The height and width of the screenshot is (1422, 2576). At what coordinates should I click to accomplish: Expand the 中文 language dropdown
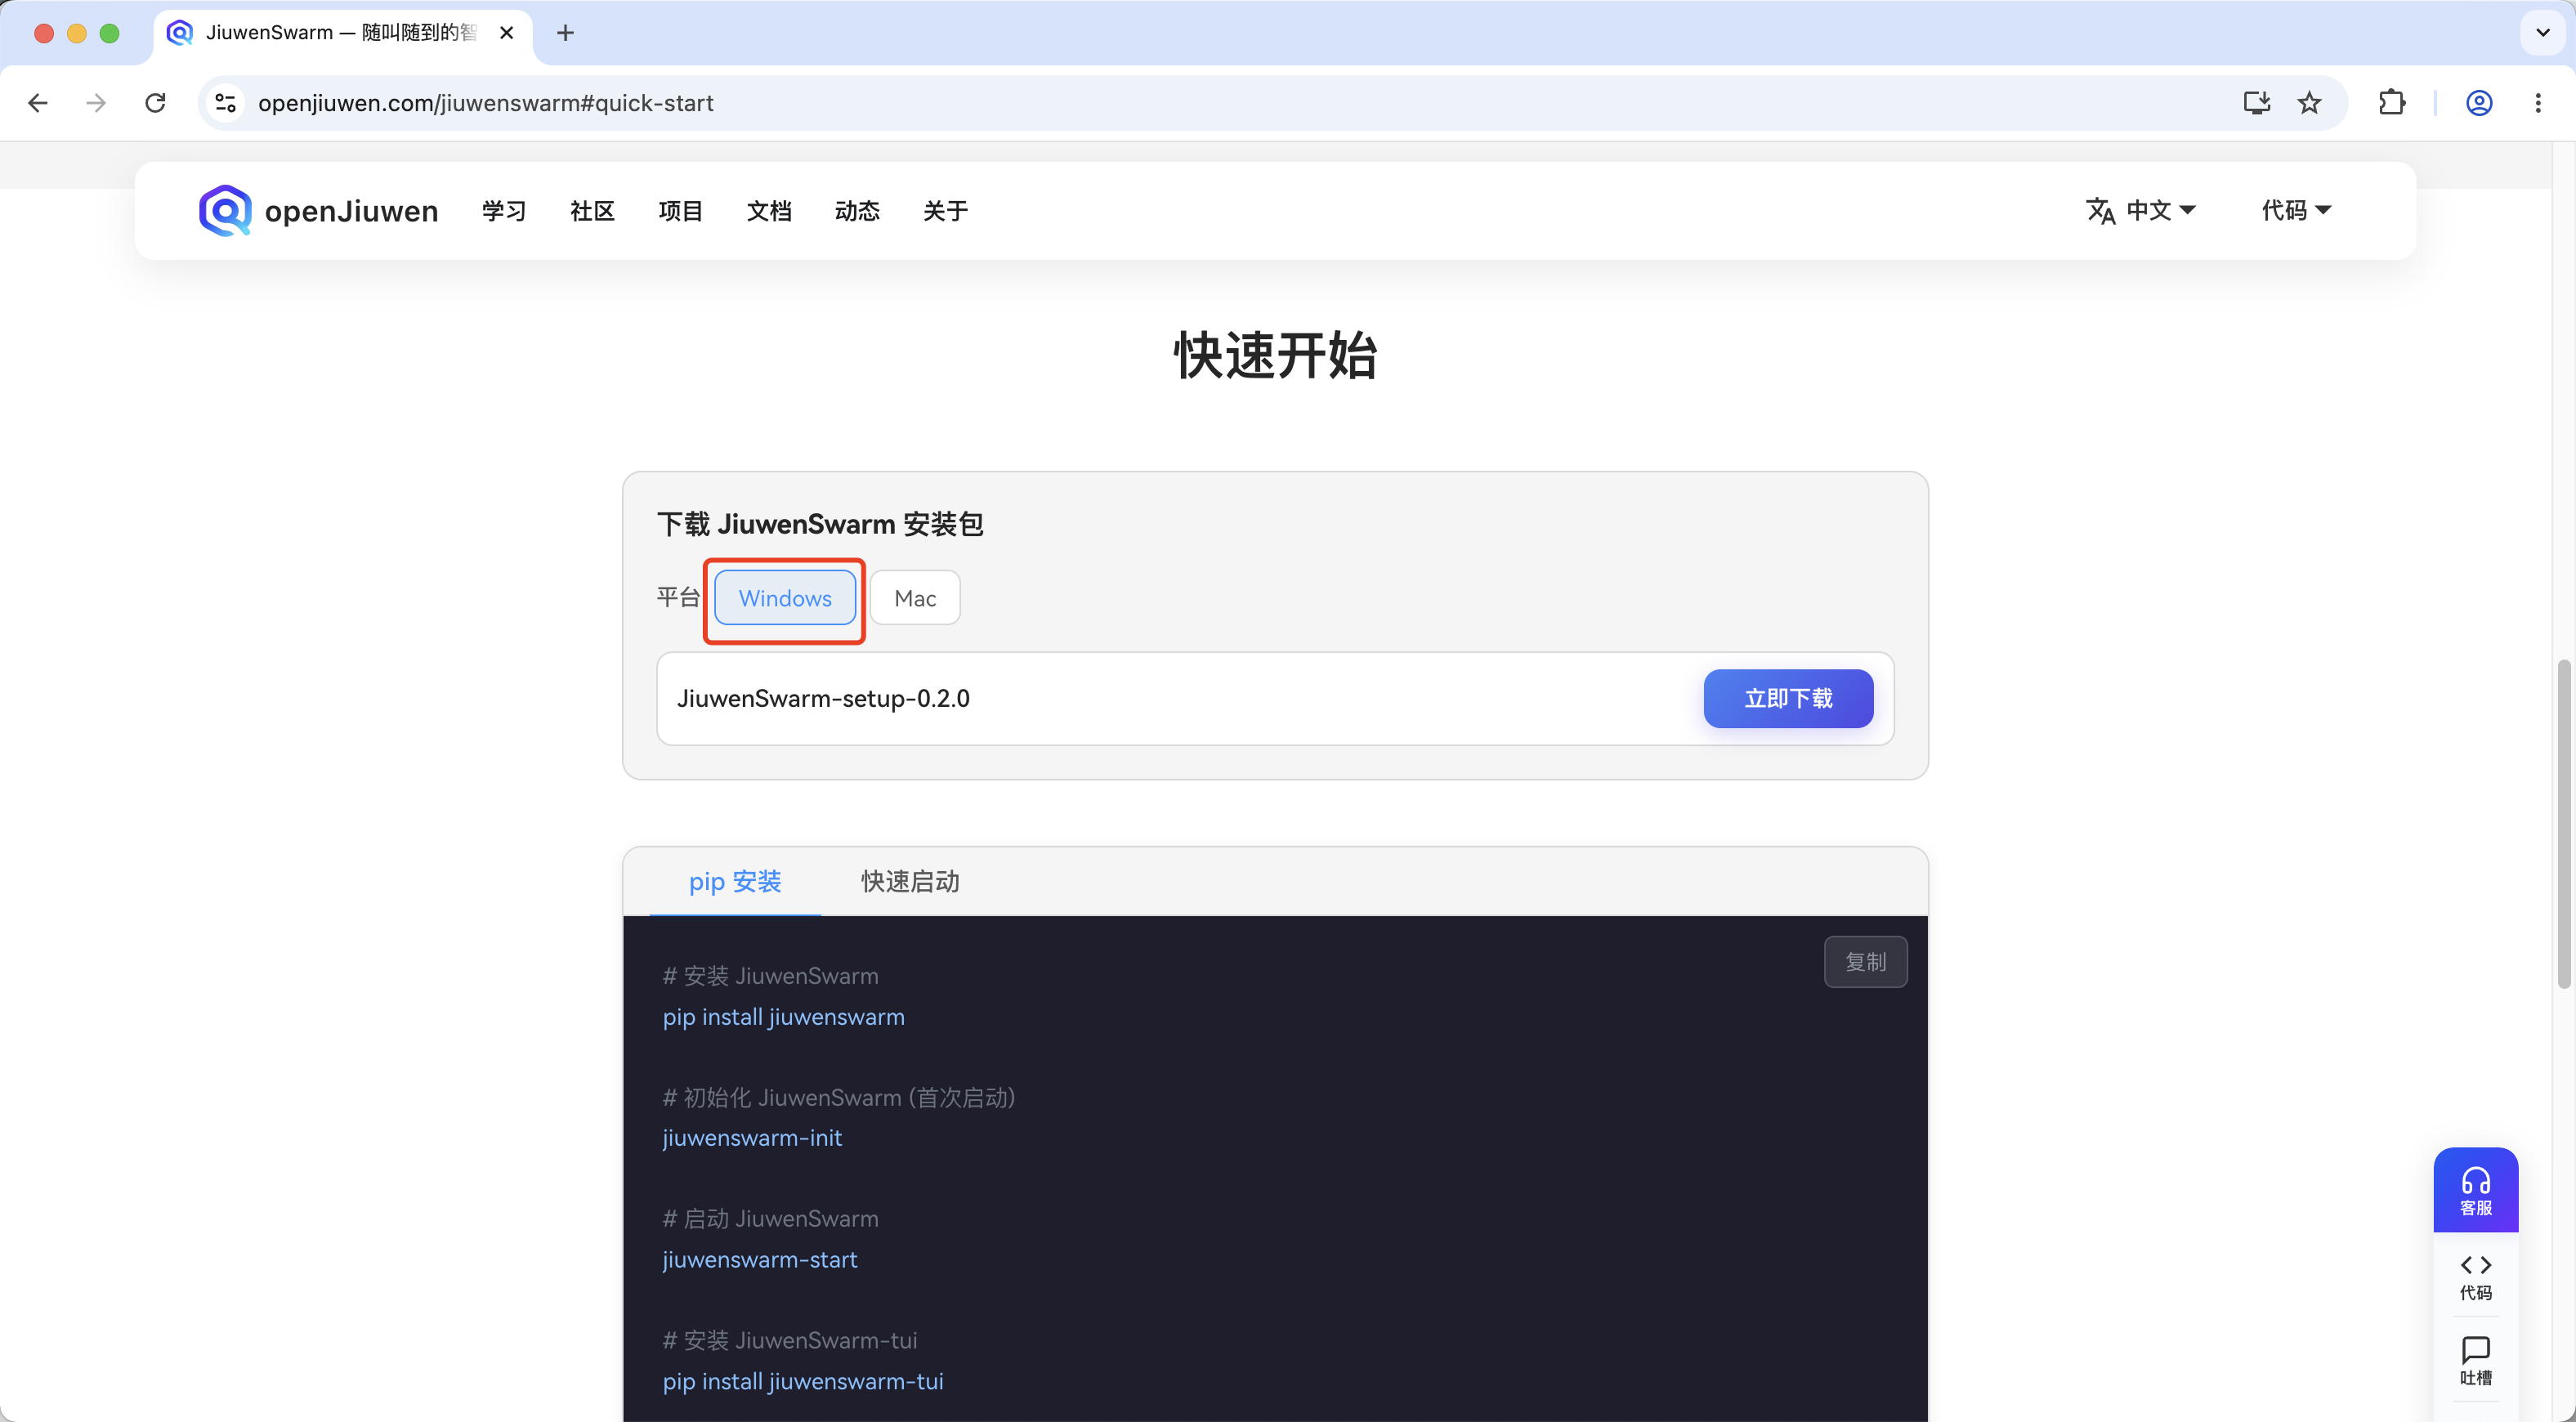[2141, 210]
